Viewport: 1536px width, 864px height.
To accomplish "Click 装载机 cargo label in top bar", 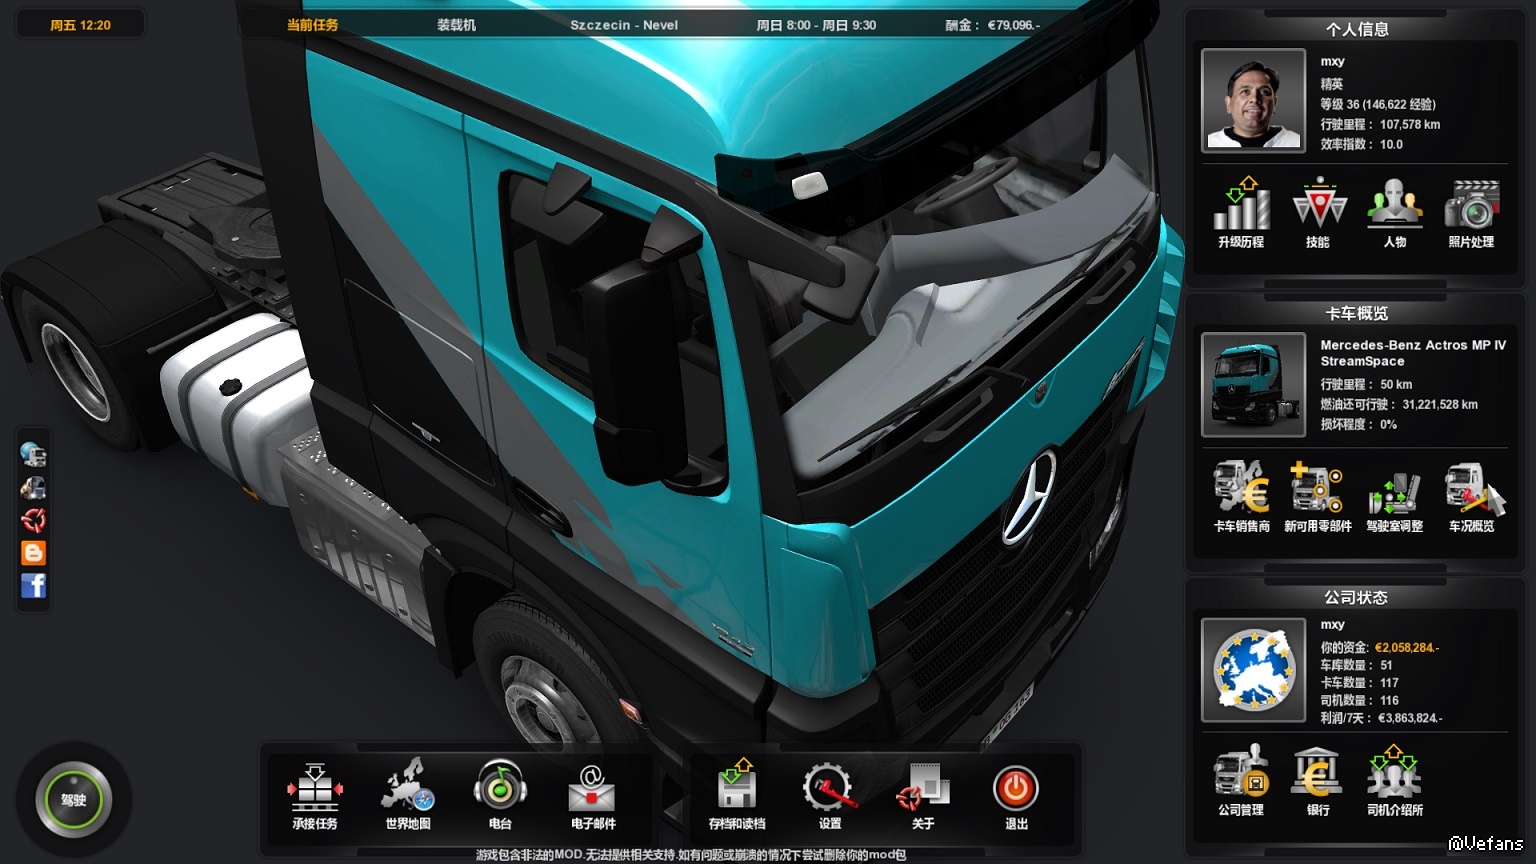I will [456, 25].
